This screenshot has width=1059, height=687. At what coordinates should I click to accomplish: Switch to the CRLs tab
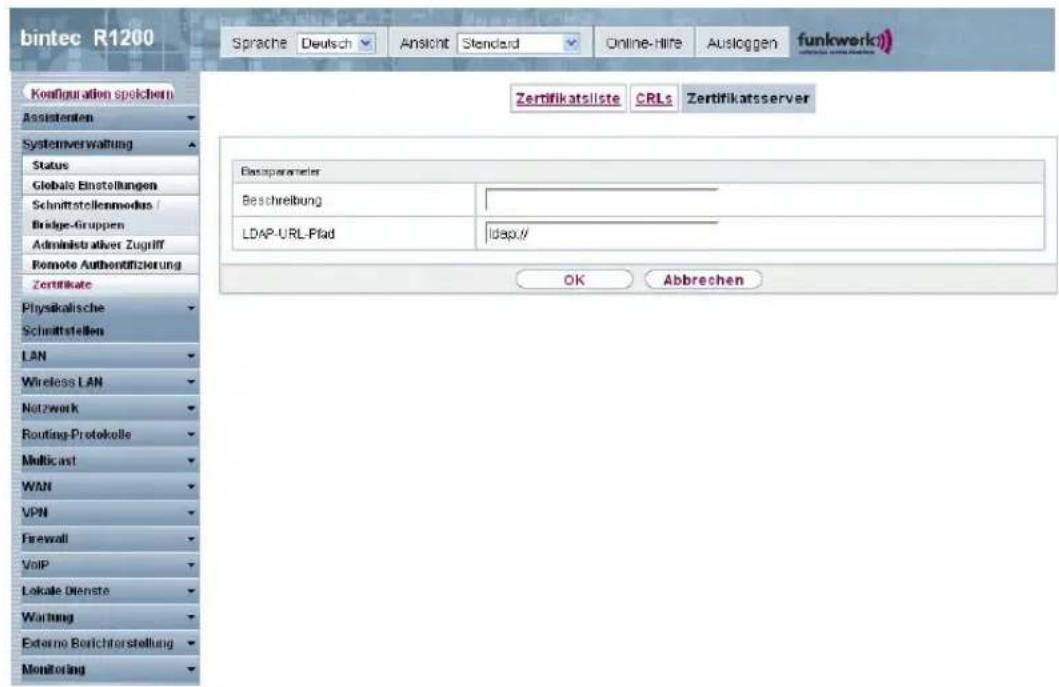654,99
